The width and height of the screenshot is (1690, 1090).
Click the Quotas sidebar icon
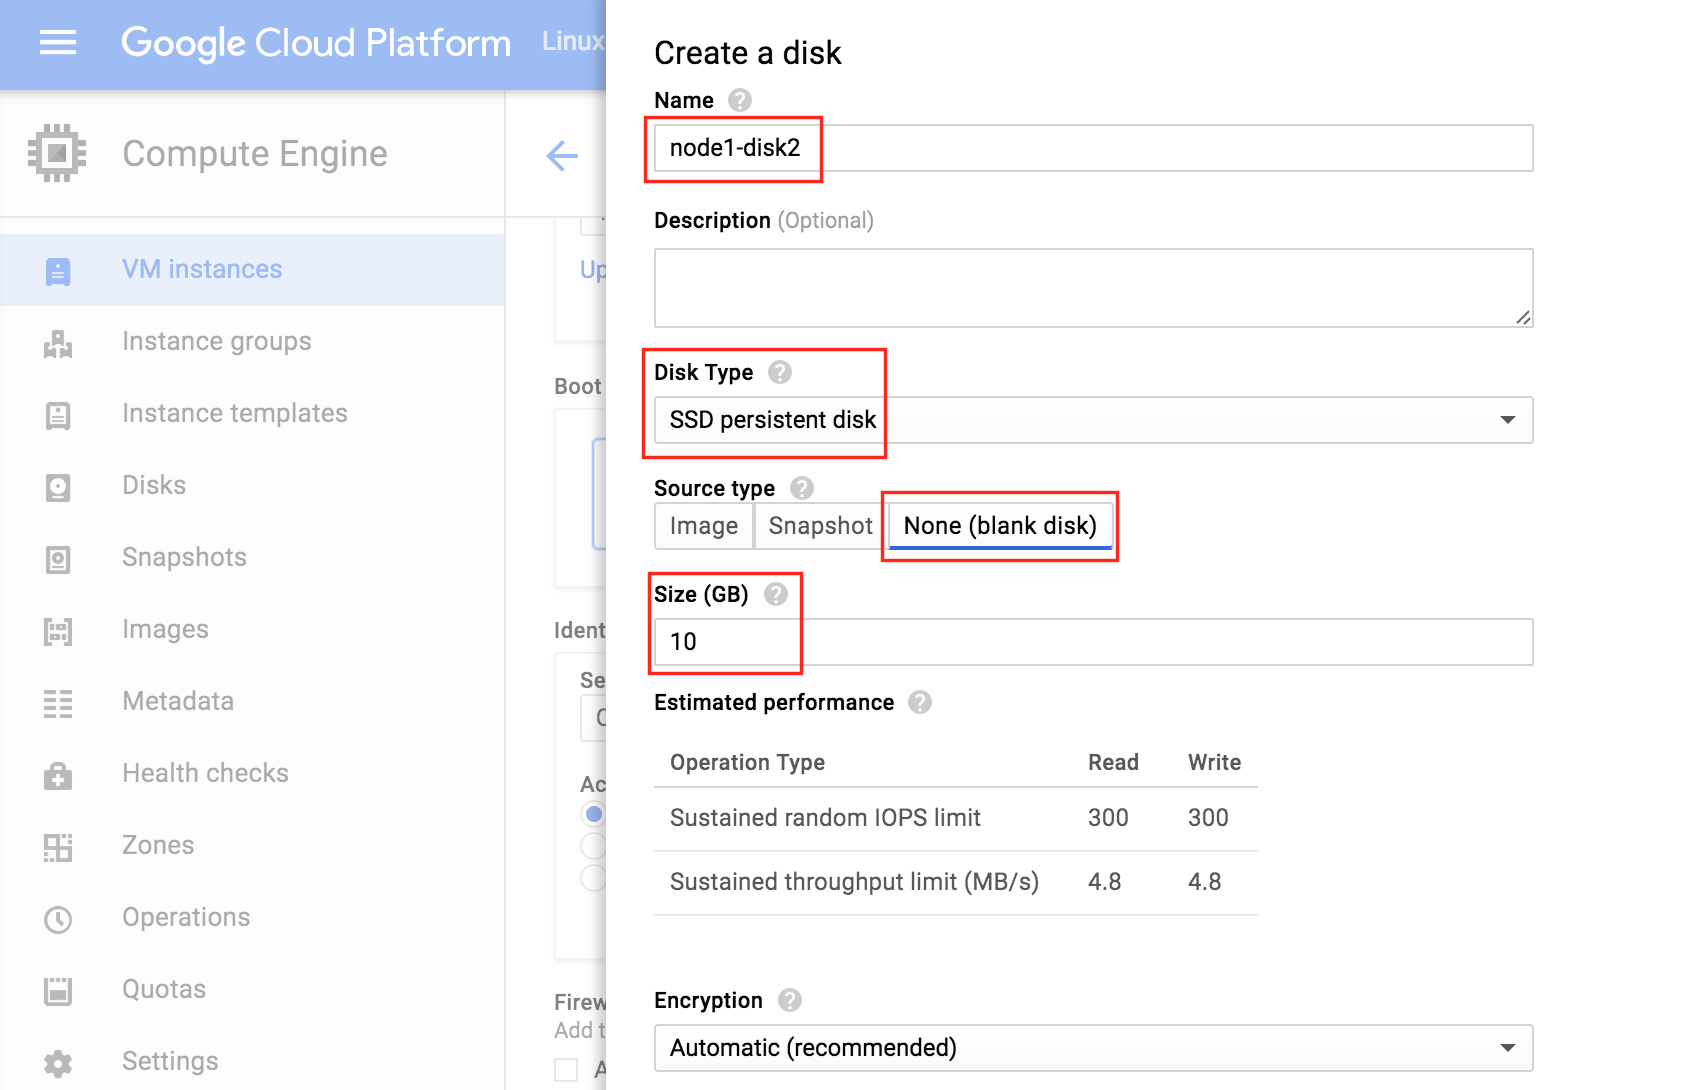58,991
